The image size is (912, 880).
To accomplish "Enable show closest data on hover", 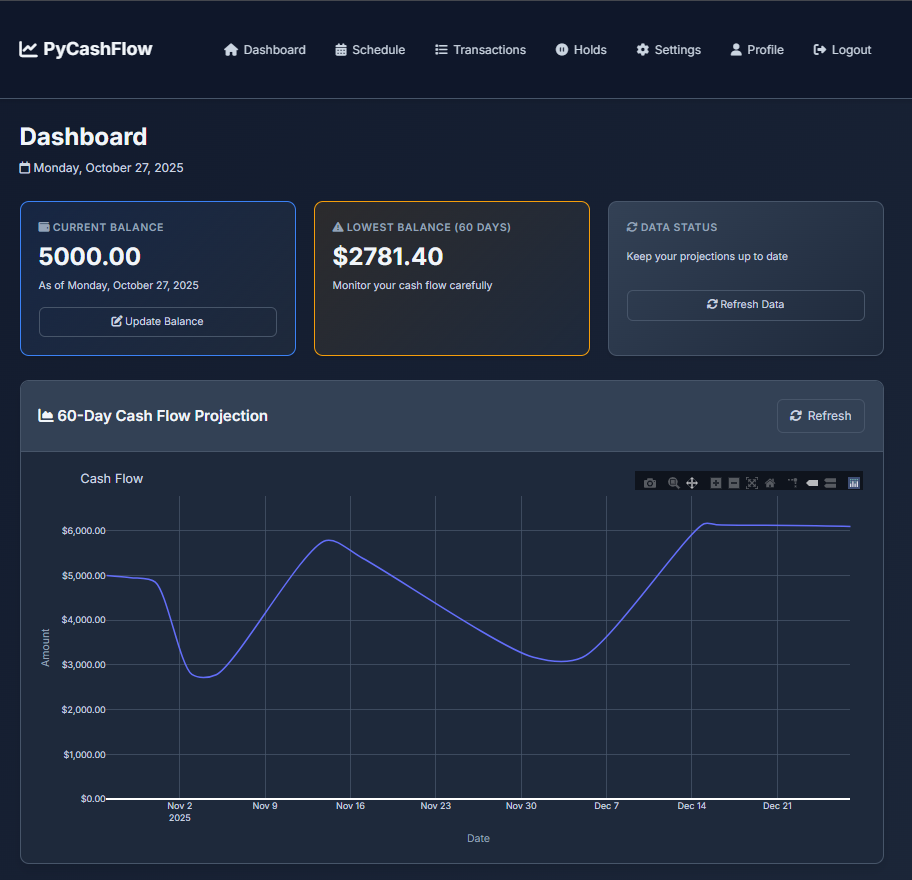I will [811, 481].
